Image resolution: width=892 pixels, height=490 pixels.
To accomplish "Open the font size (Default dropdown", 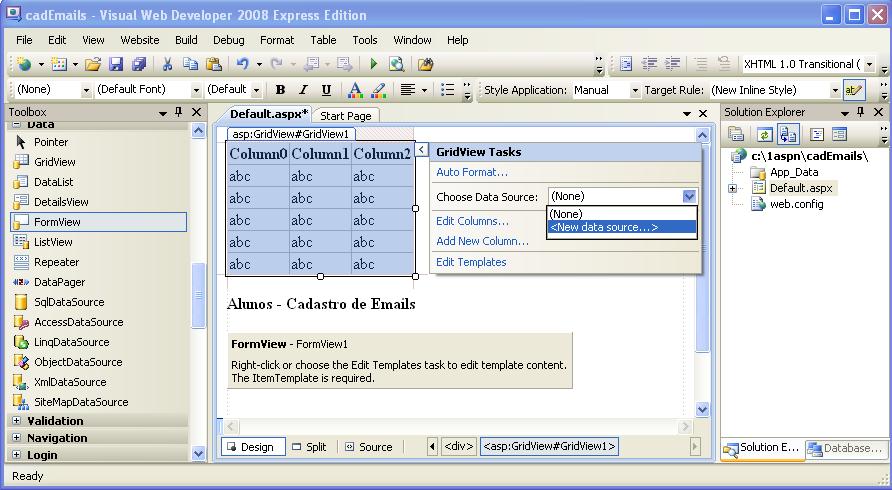I will point(256,90).
